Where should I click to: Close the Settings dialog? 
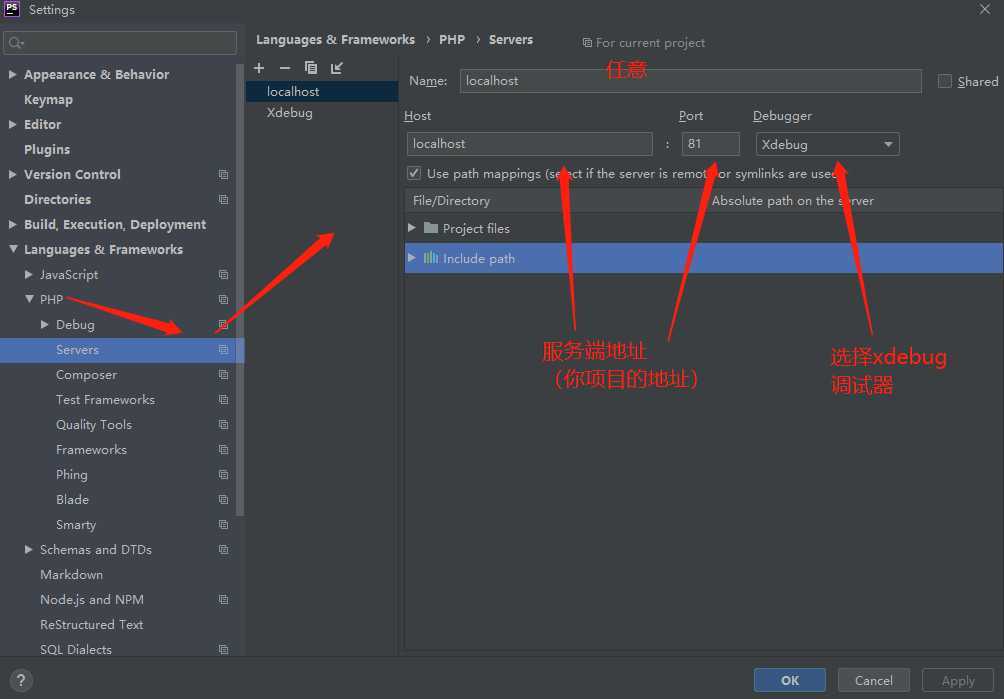(x=985, y=9)
